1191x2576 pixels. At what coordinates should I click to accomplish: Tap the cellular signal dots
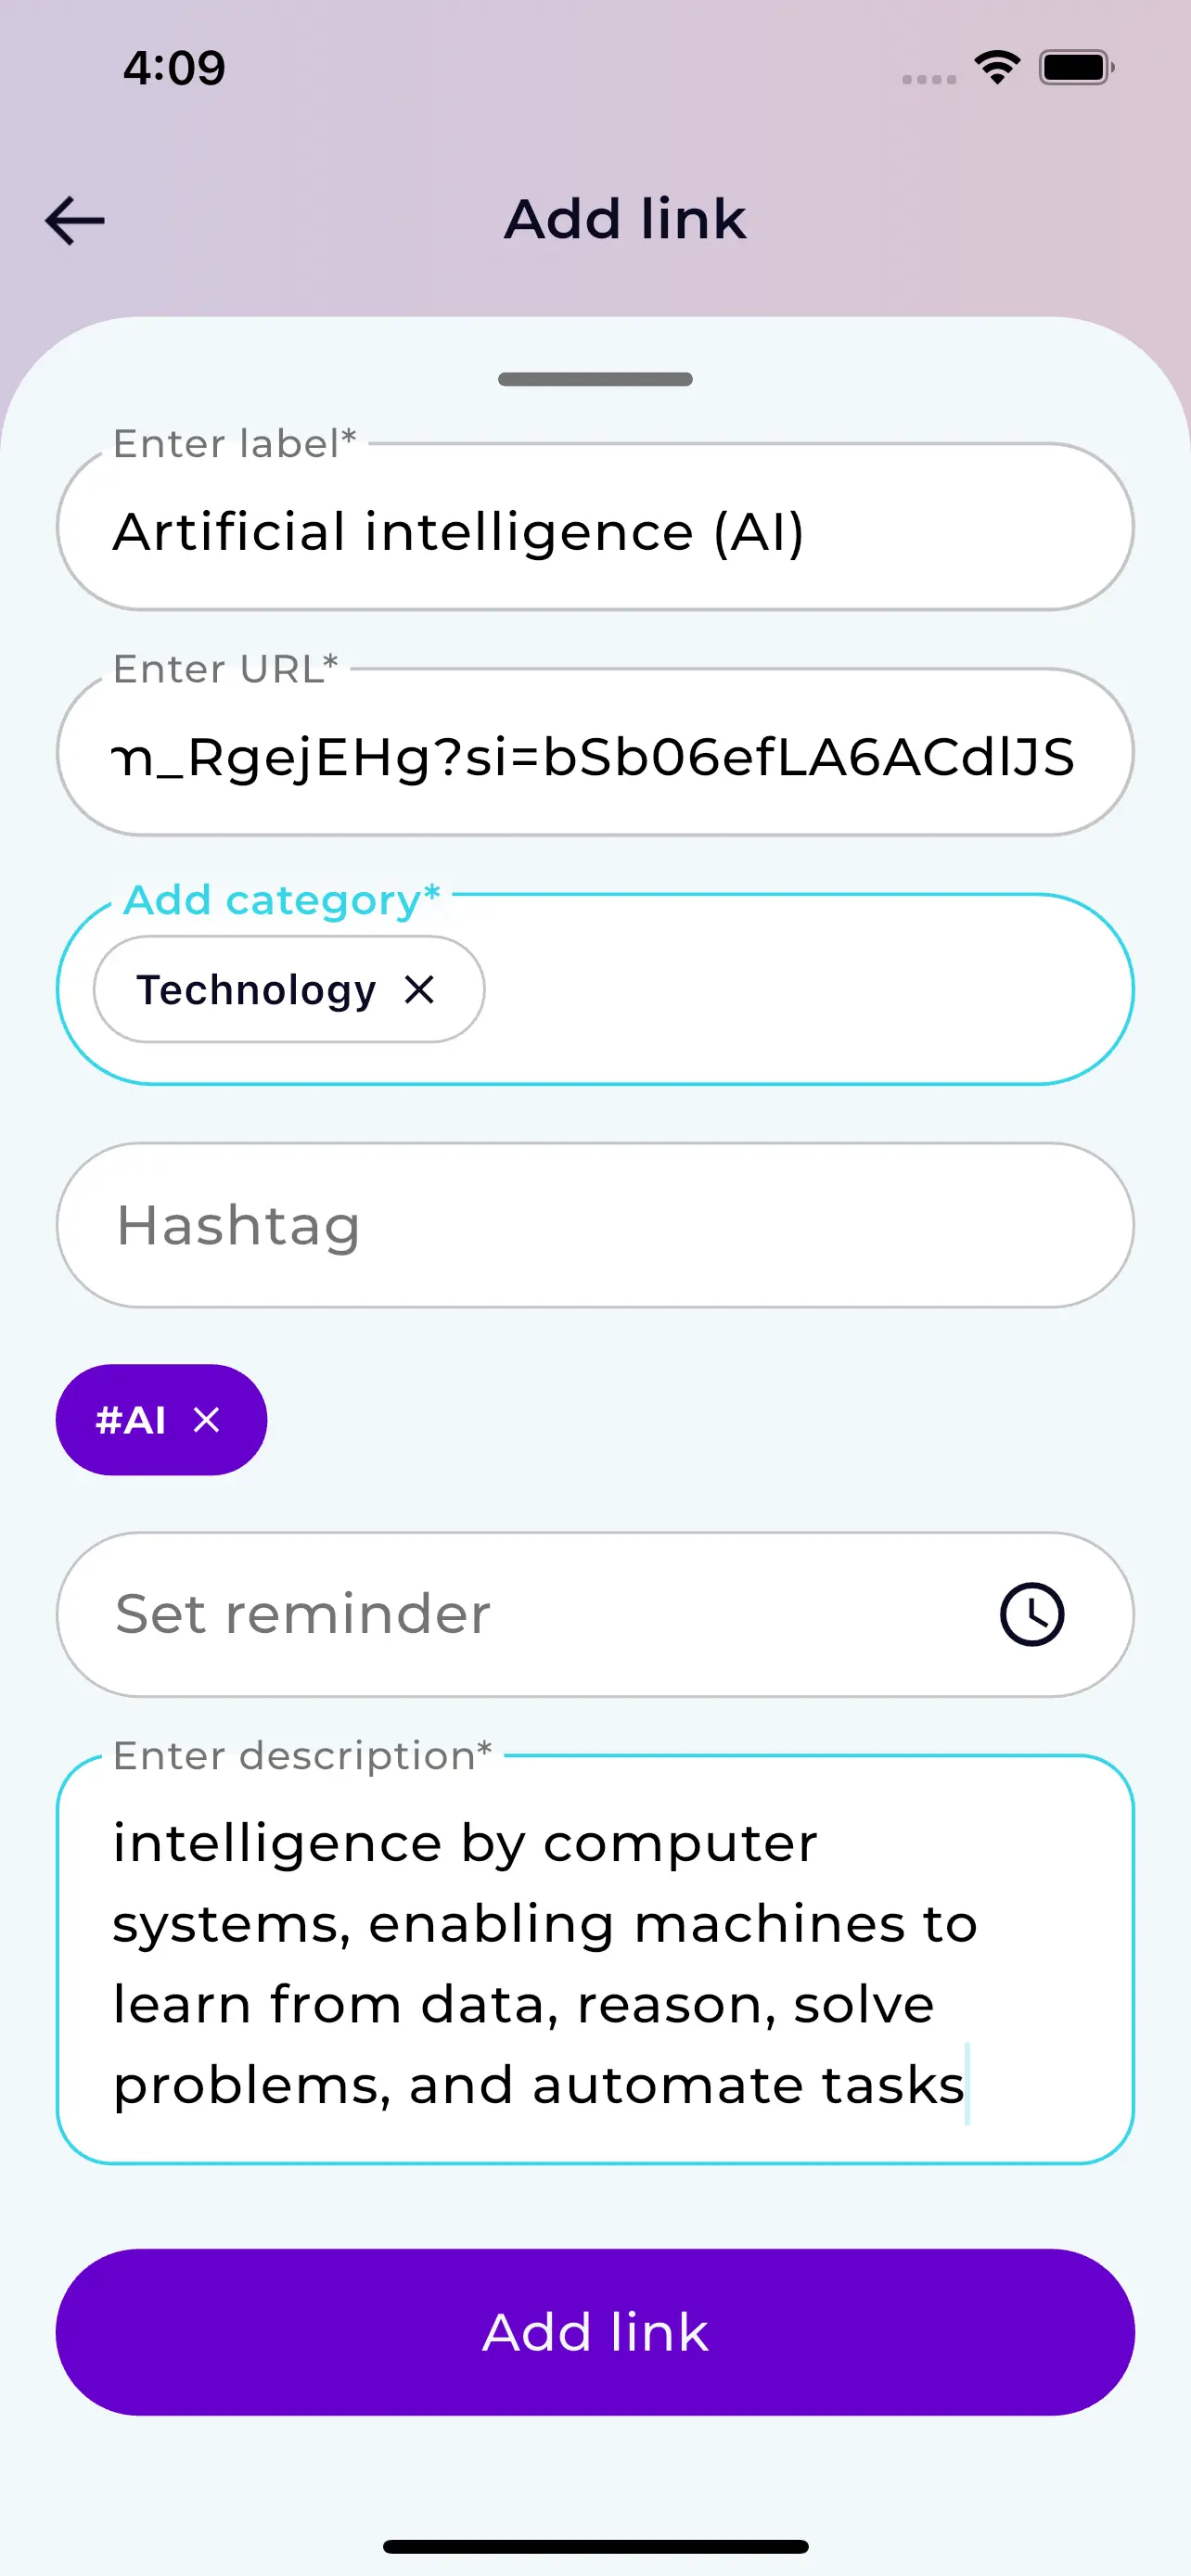pos(929,79)
